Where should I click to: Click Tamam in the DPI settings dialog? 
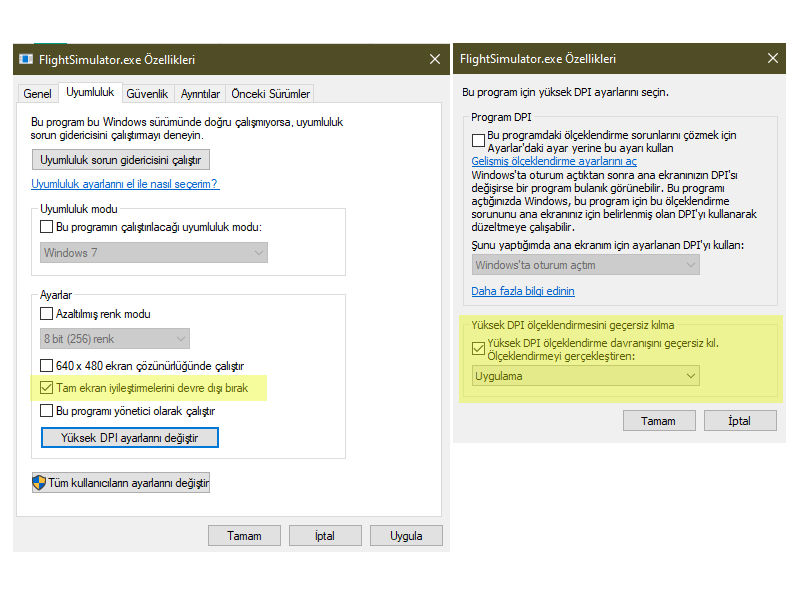tap(659, 421)
